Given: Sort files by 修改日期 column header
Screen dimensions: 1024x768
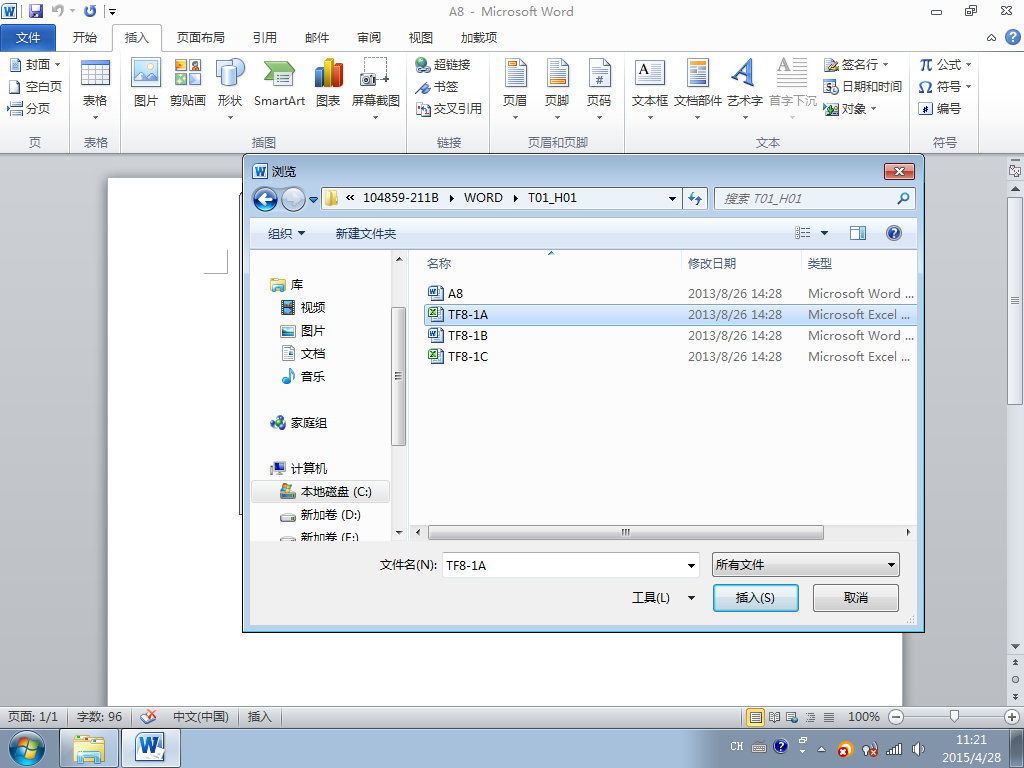Looking at the screenshot, I should (x=741, y=264).
